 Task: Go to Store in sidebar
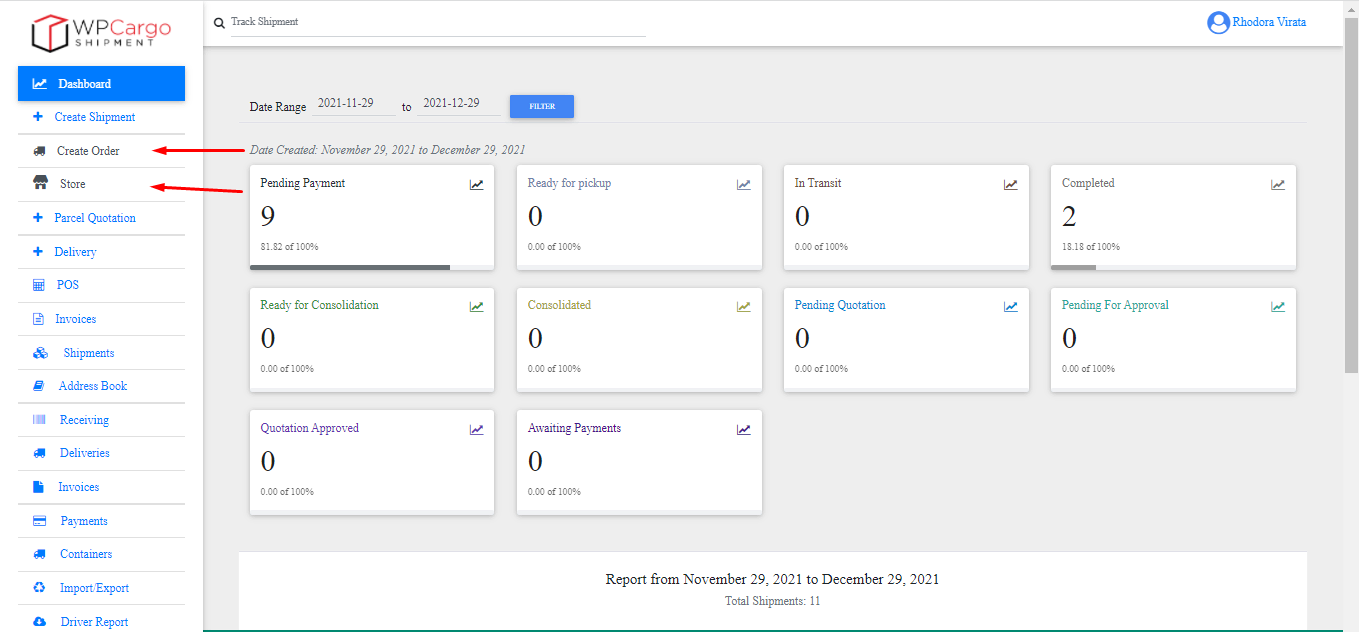[x=72, y=184]
